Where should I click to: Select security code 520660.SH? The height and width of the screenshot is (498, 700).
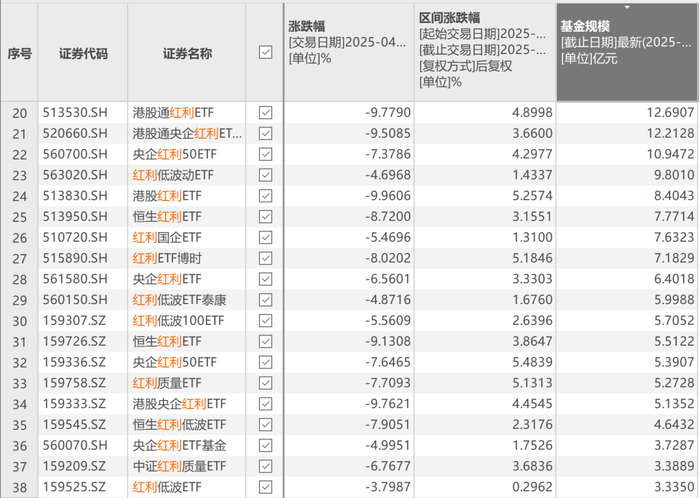click(75, 133)
